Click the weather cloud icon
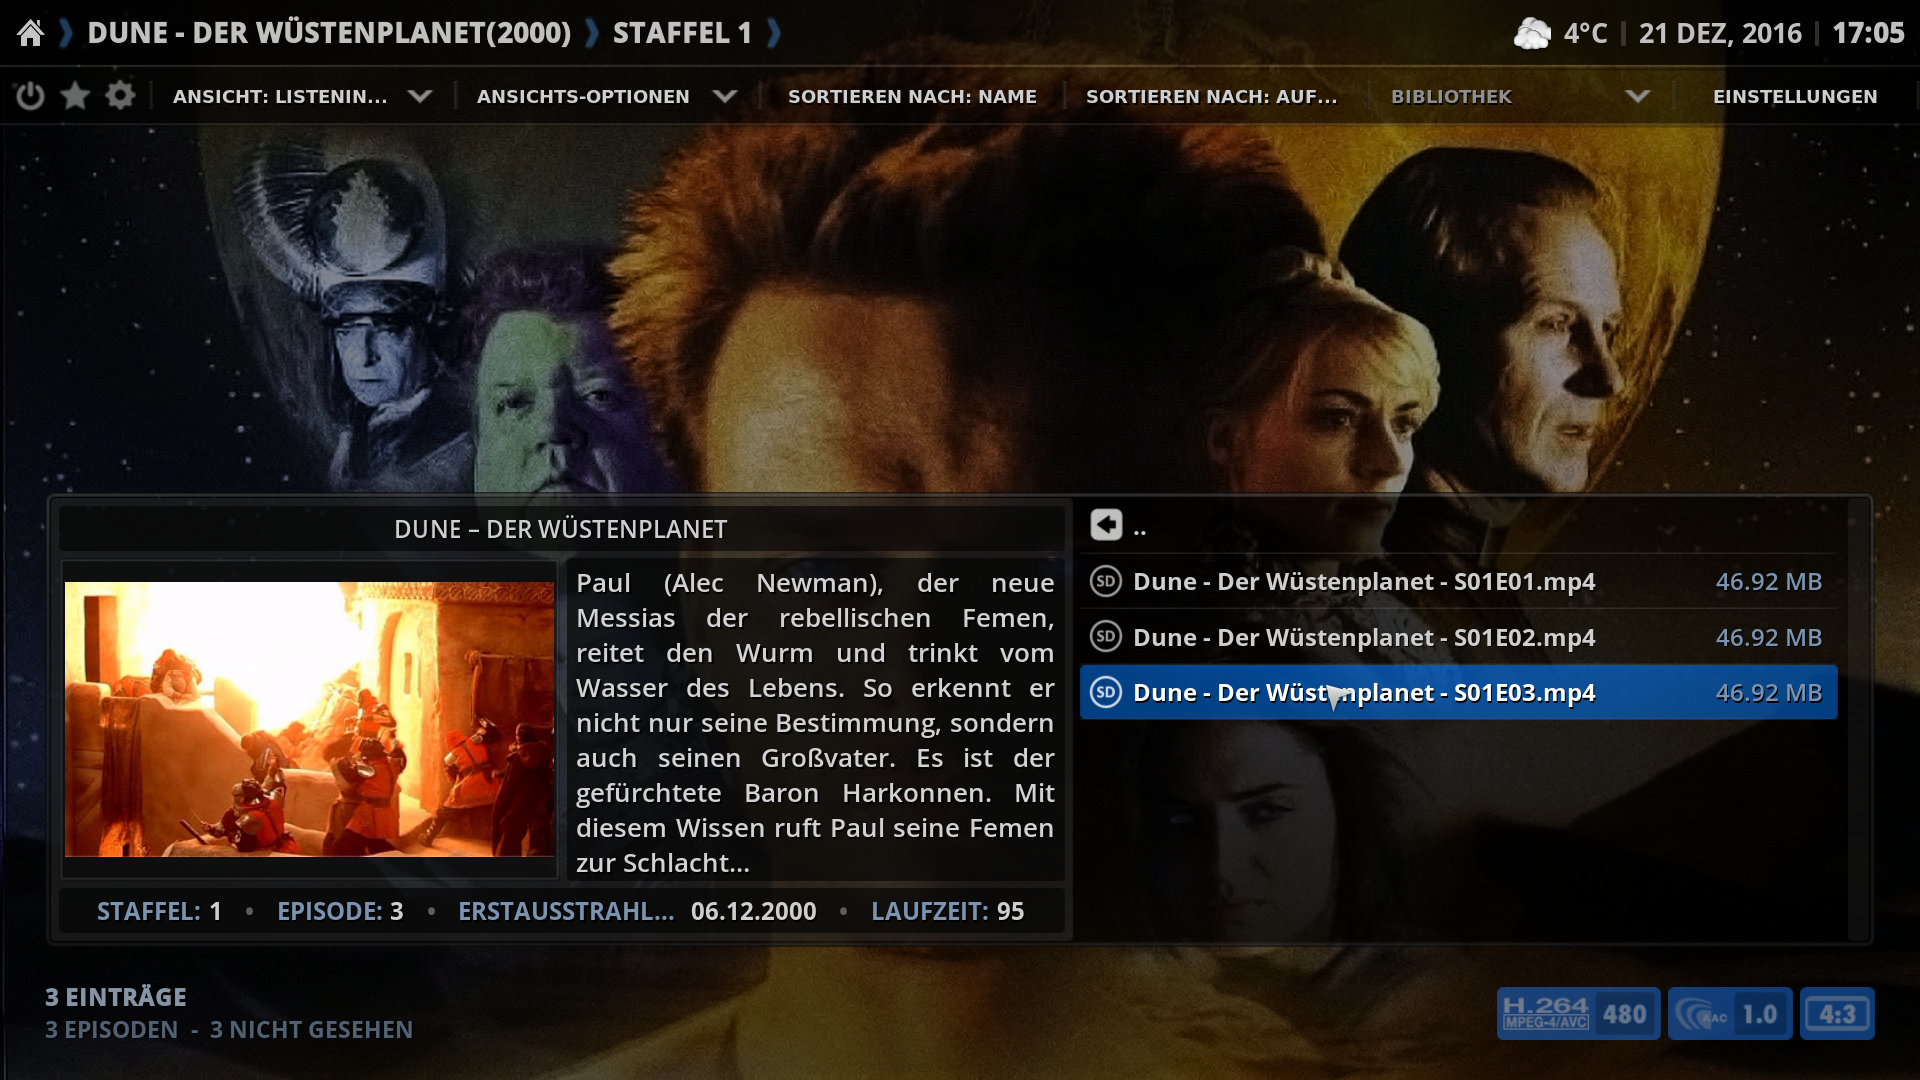The width and height of the screenshot is (1920, 1080). (x=1532, y=33)
